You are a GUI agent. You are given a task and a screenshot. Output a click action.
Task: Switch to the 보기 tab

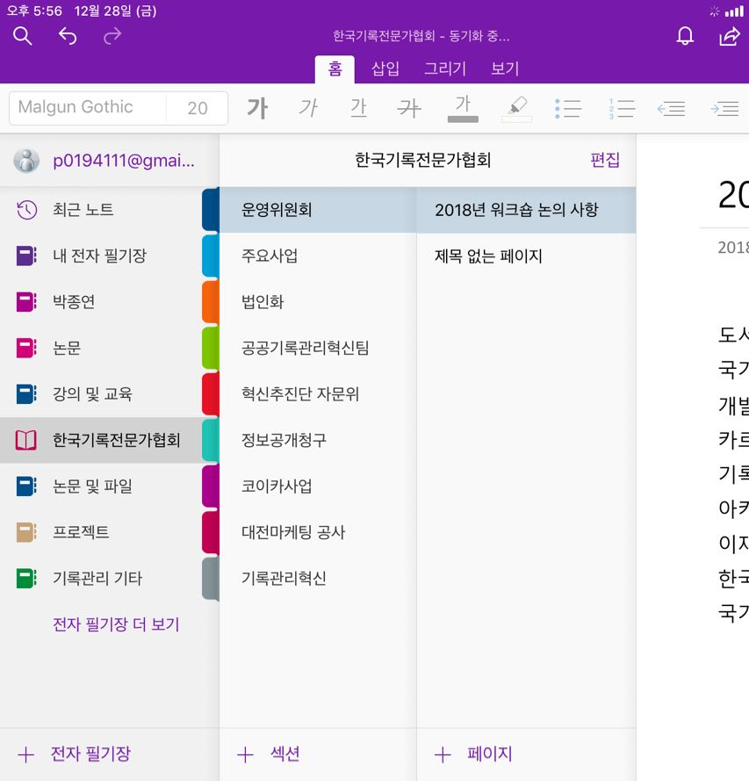tap(505, 69)
